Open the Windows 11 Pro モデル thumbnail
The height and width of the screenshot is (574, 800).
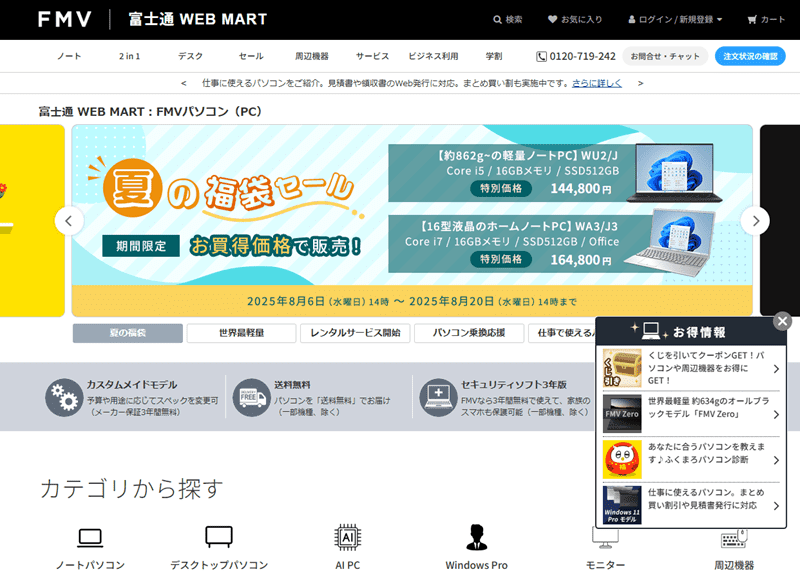click(x=622, y=505)
